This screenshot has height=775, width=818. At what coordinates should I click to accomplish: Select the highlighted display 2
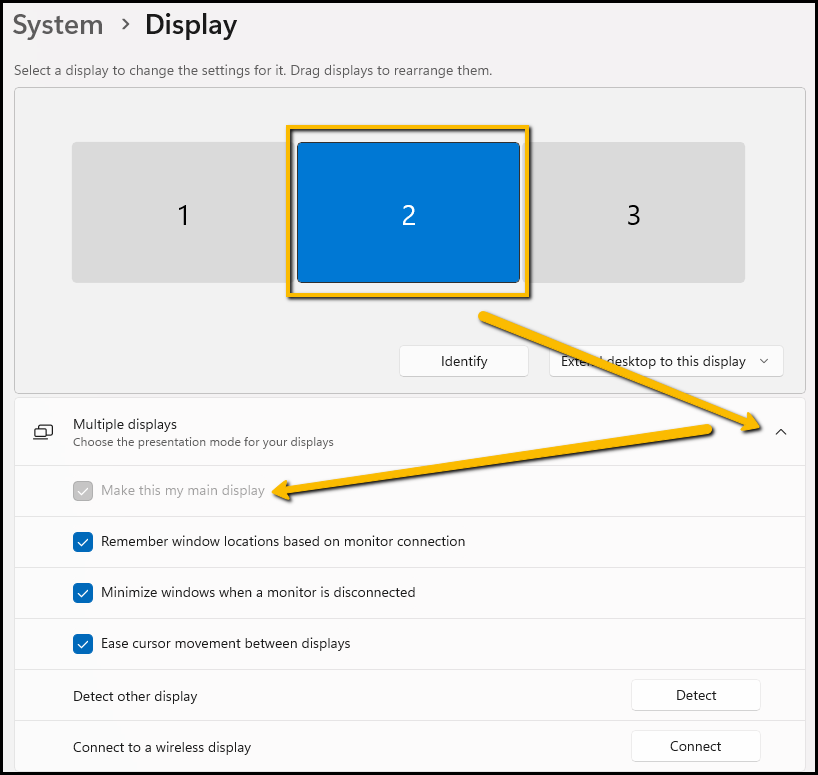pos(408,213)
